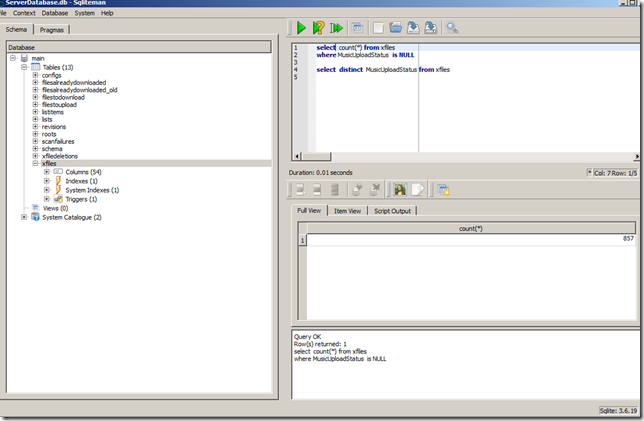Run the SQL query with green play icon
The image size is (644, 421).
301,28
